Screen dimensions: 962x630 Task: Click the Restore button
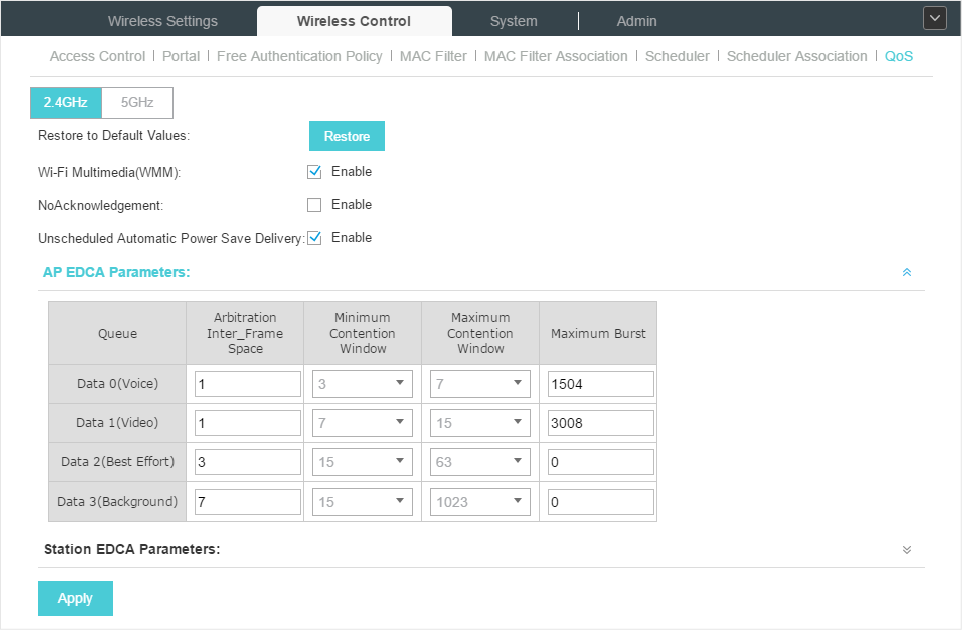tap(347, 136)
